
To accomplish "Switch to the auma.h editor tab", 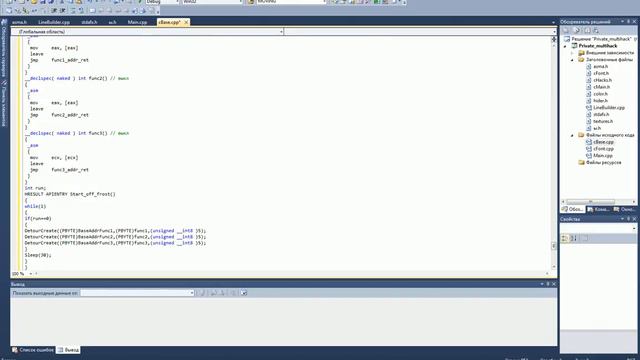I will point(19,22).
